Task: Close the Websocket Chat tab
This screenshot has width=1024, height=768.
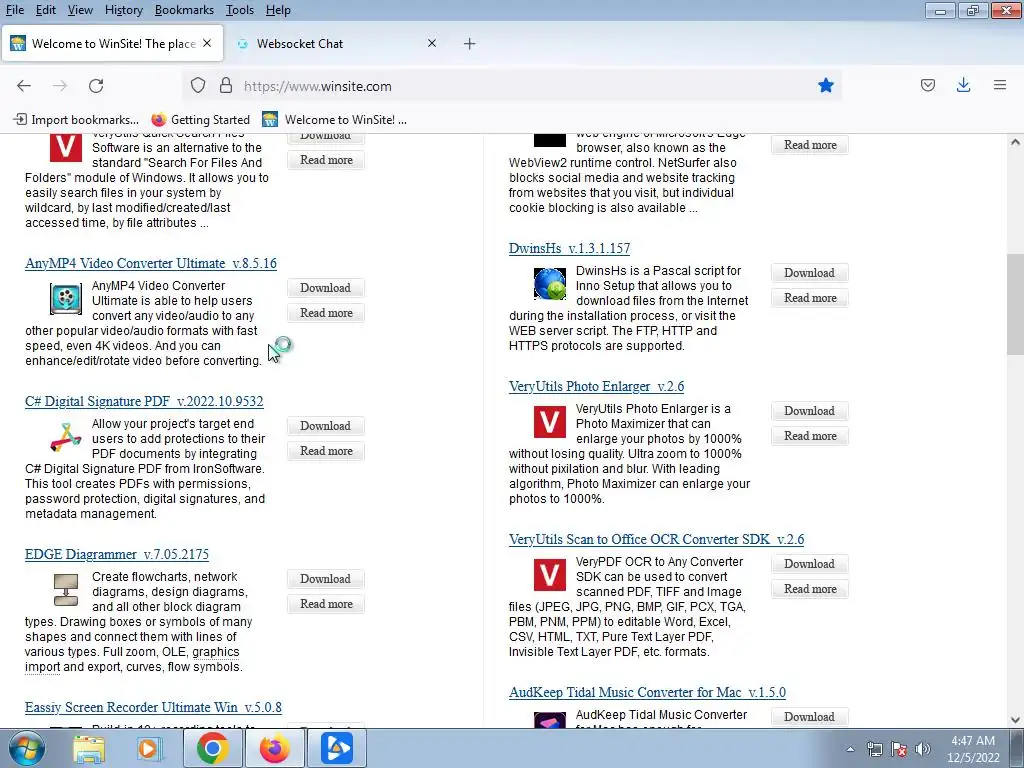Action: tap(432, 43)
